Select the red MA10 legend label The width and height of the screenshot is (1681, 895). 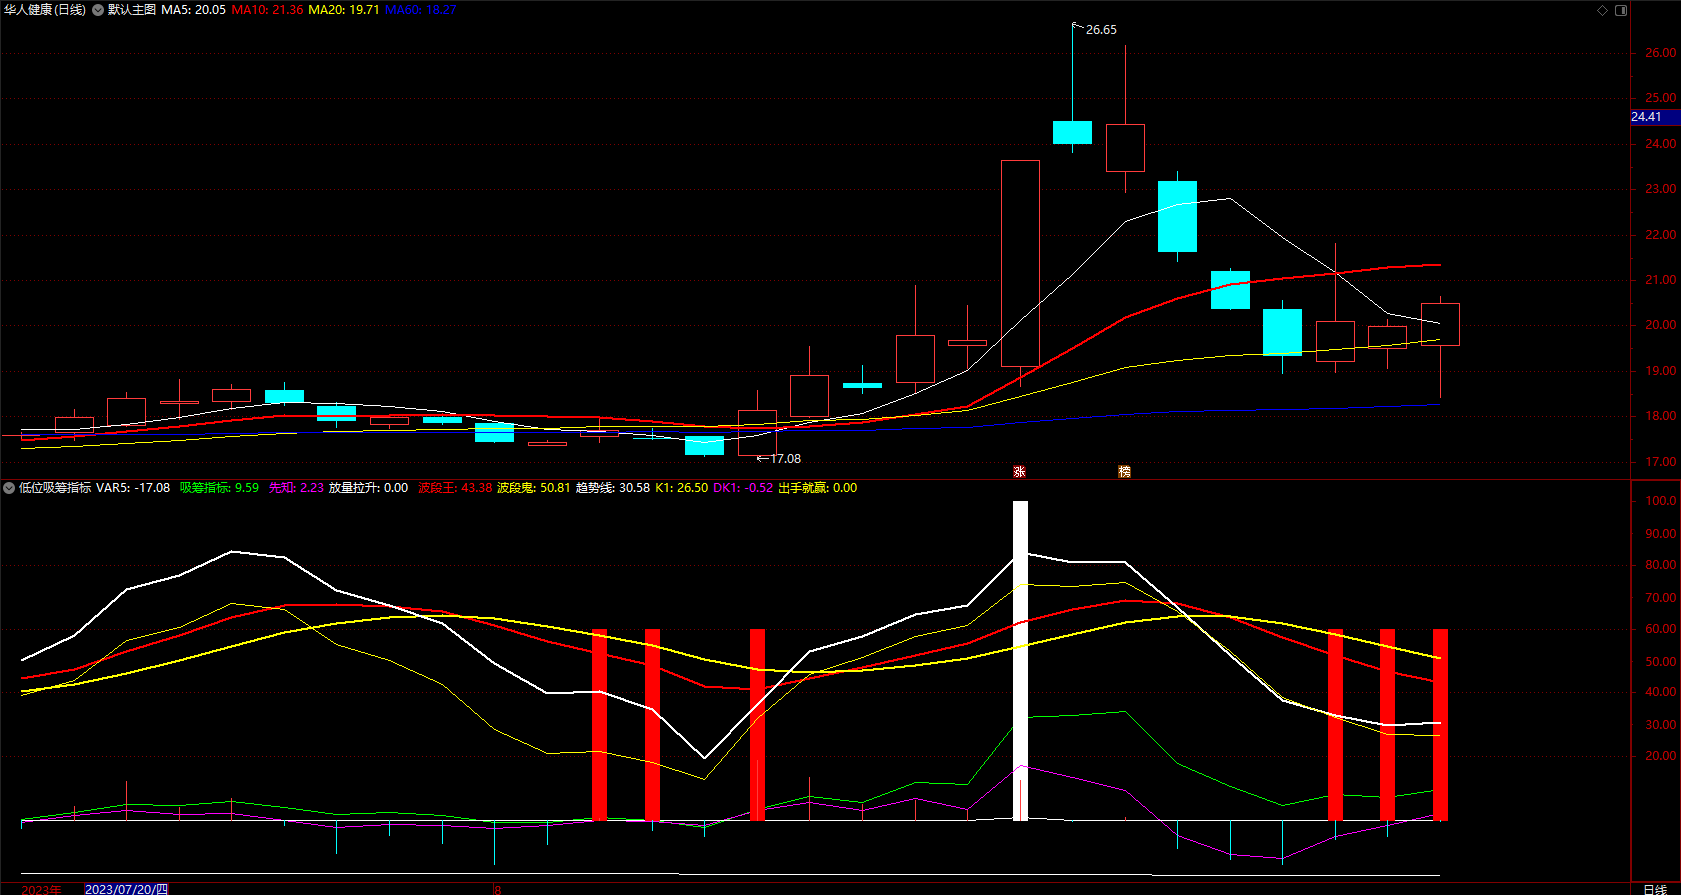click(x=267, y=10)
